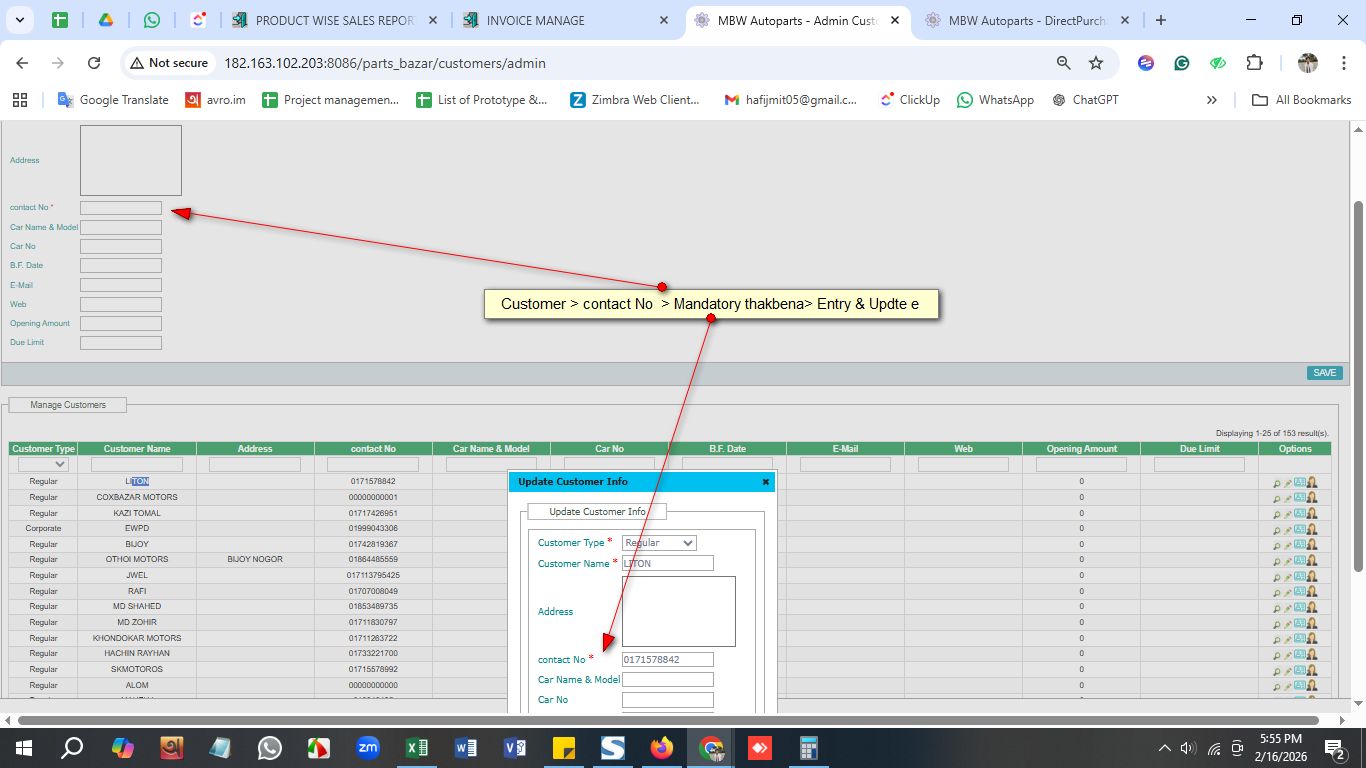Click the card icon in SKMOTOROS row
The image size is (1366, 768).
1299,670
